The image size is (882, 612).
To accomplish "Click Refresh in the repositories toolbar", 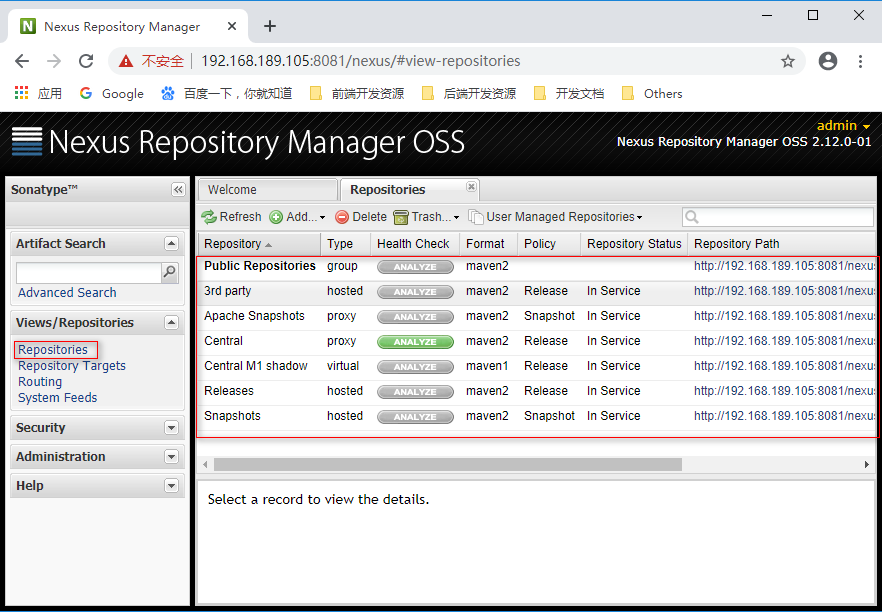I will click(231, 217).
